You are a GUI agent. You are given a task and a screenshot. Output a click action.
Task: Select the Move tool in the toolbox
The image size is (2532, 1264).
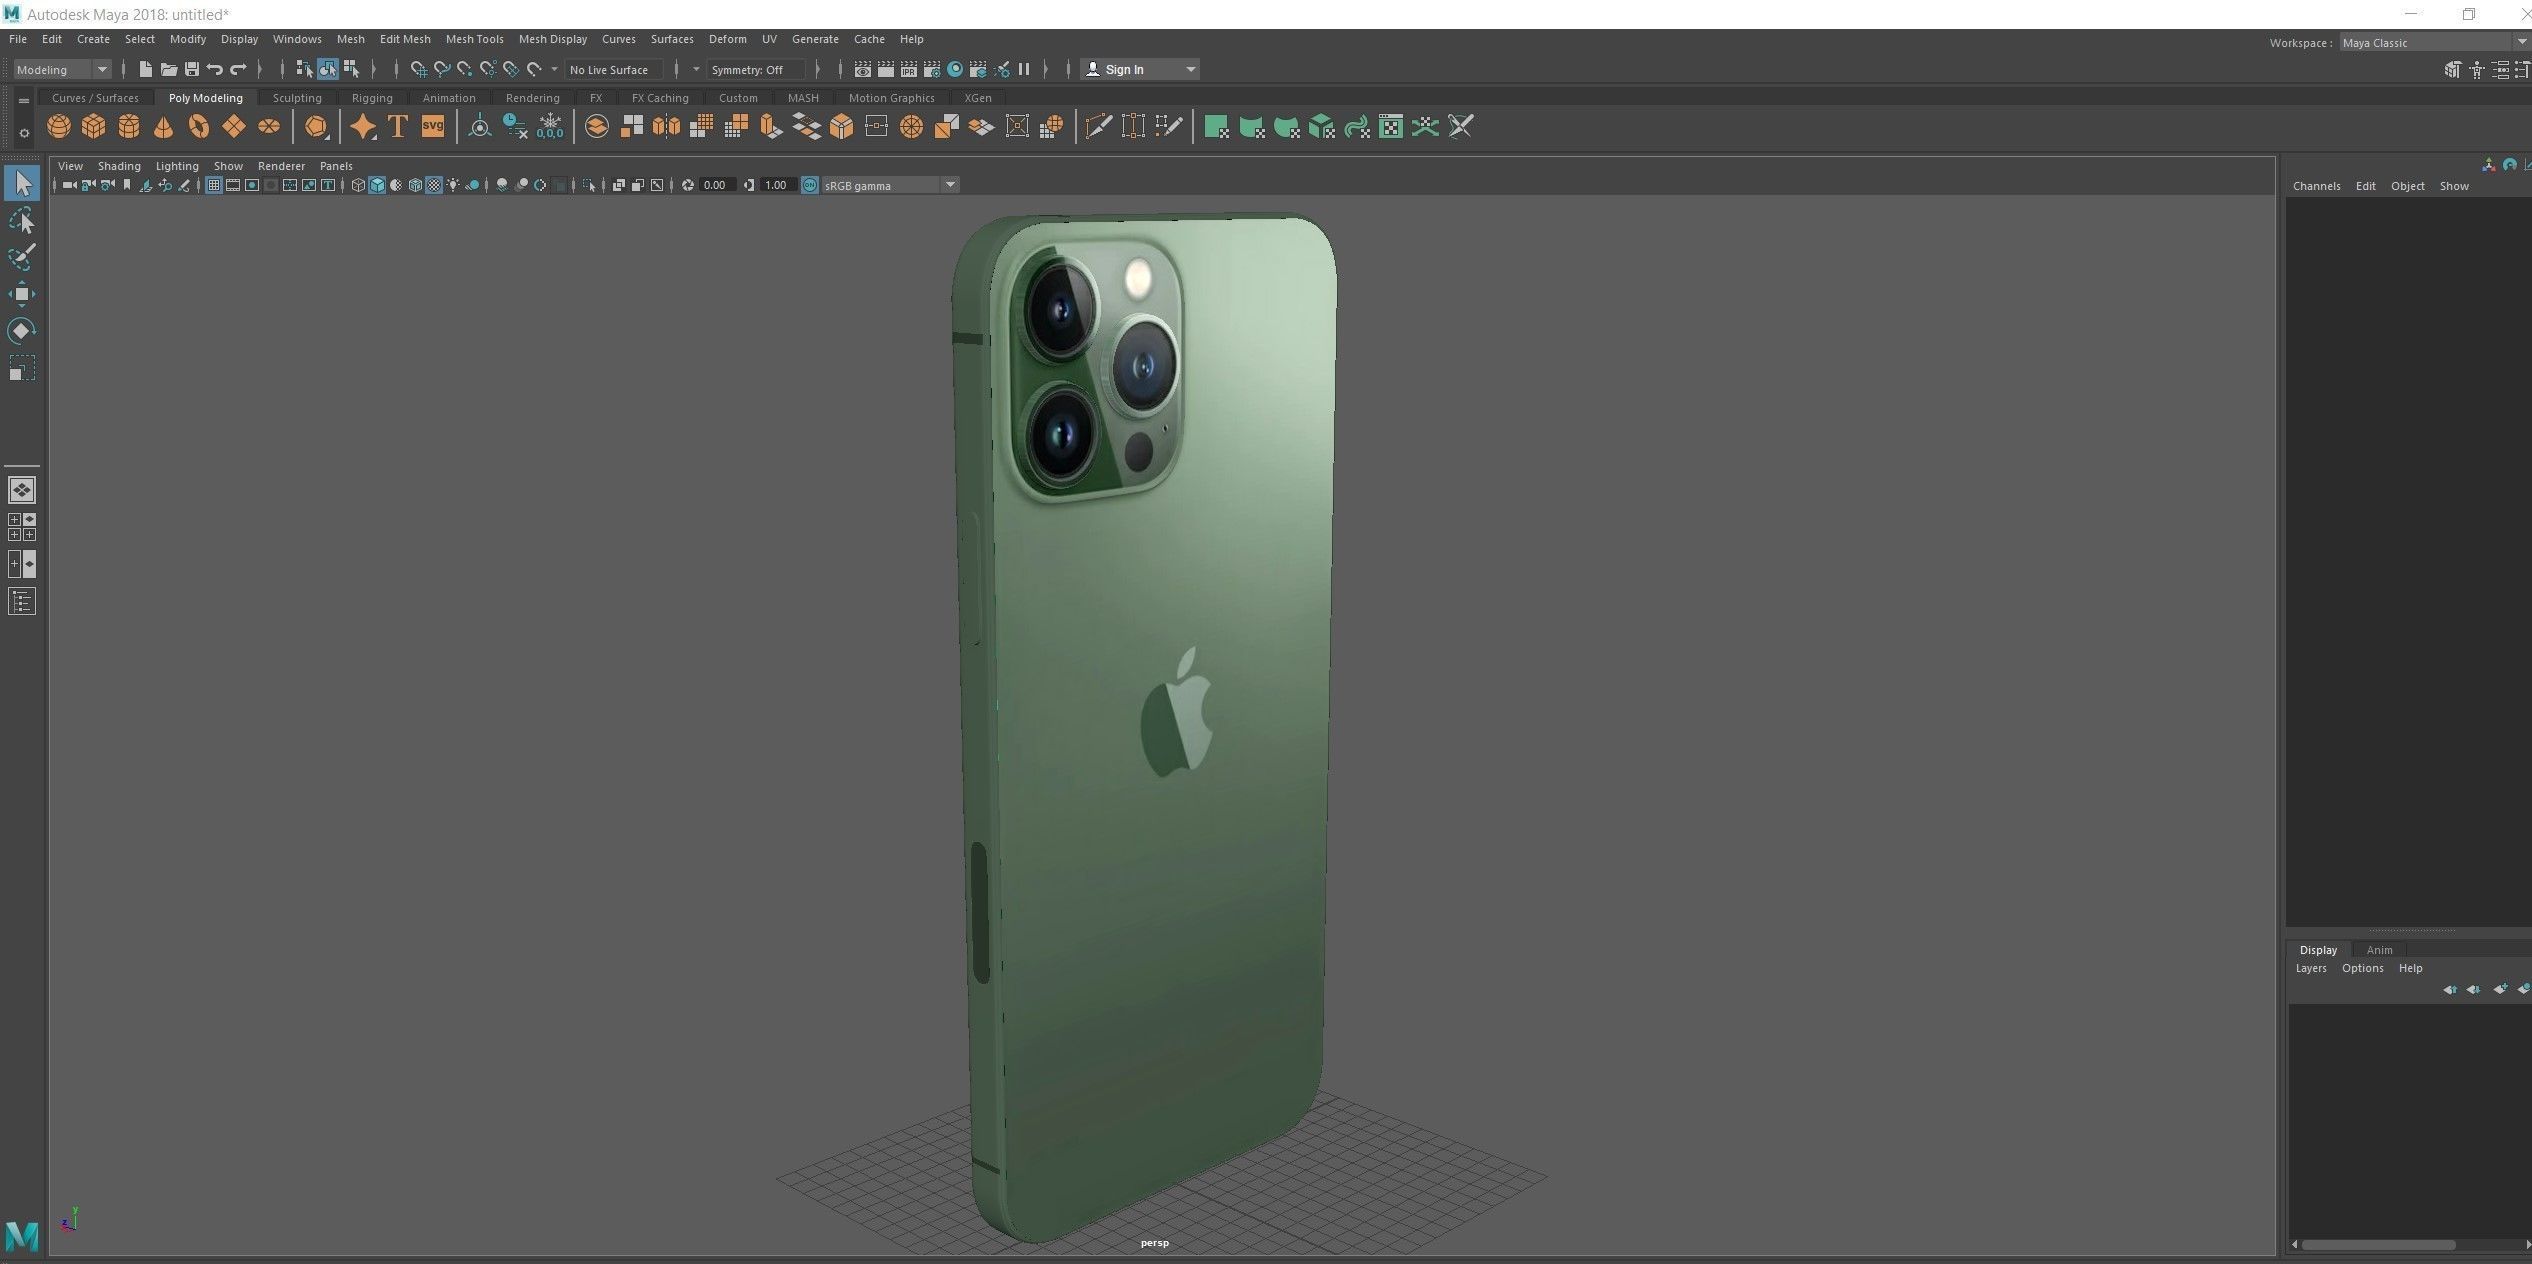click(22, 294)
